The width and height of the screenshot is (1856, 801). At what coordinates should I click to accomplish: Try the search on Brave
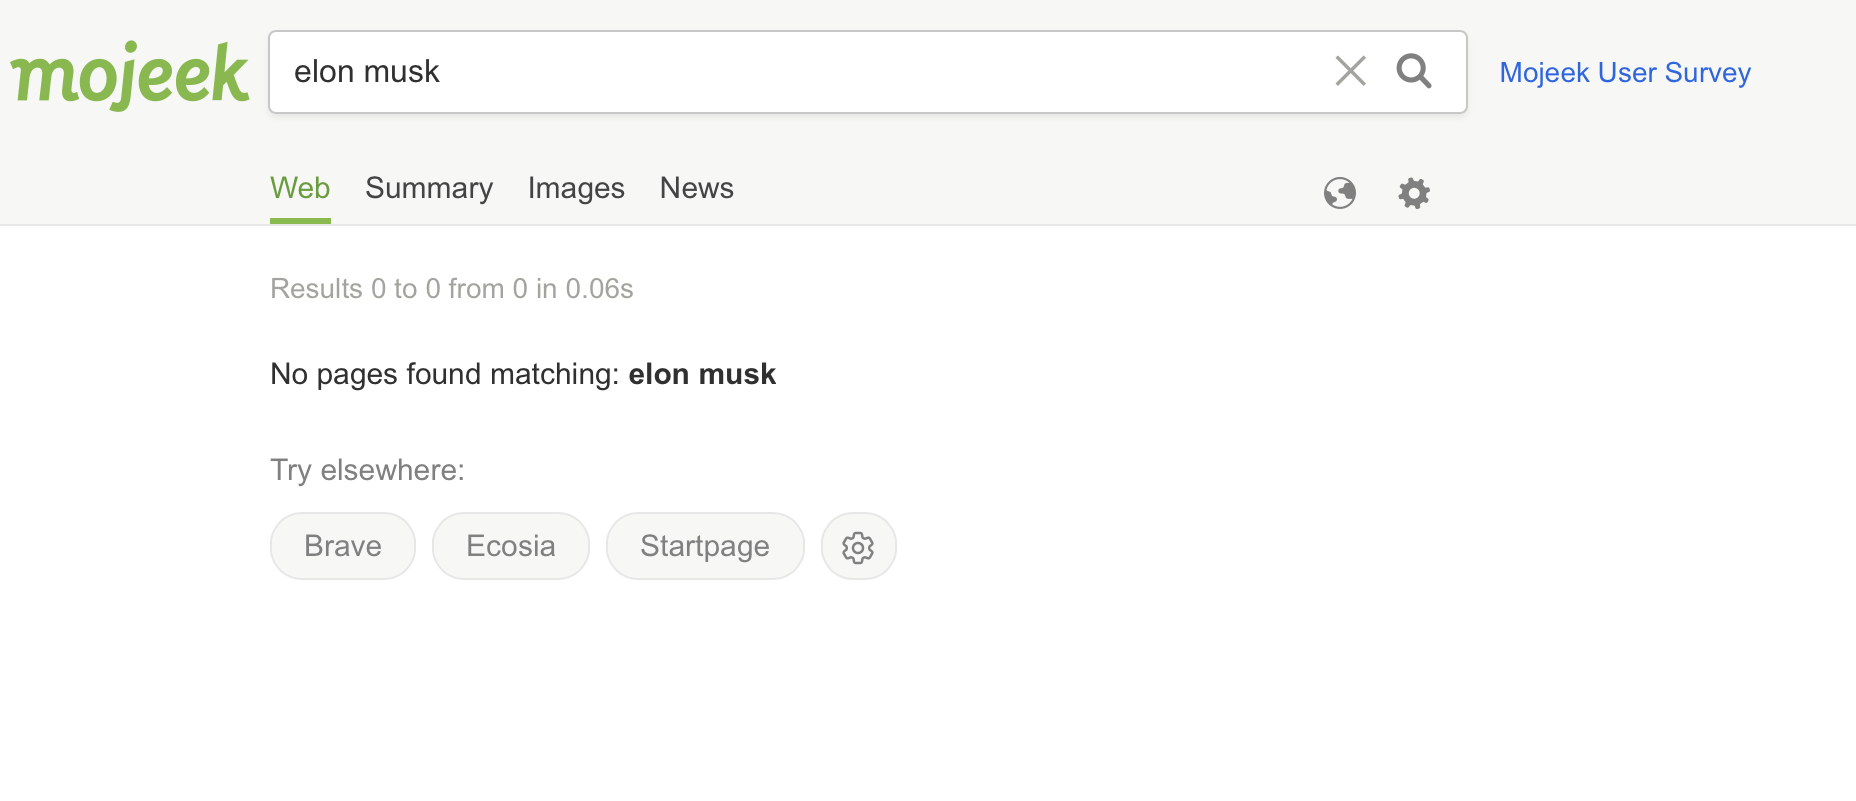(x=343, y=546)
